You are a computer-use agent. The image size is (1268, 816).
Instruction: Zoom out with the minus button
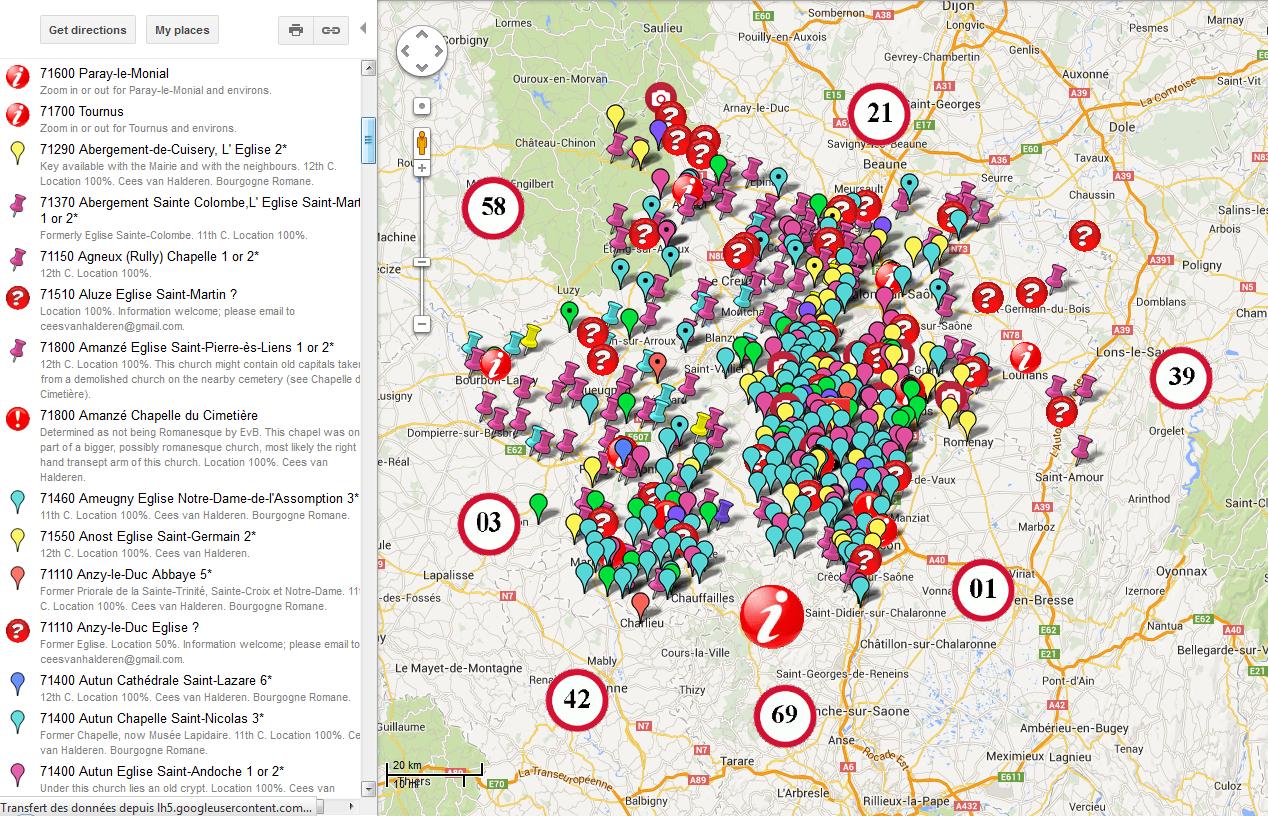[422, 324]
